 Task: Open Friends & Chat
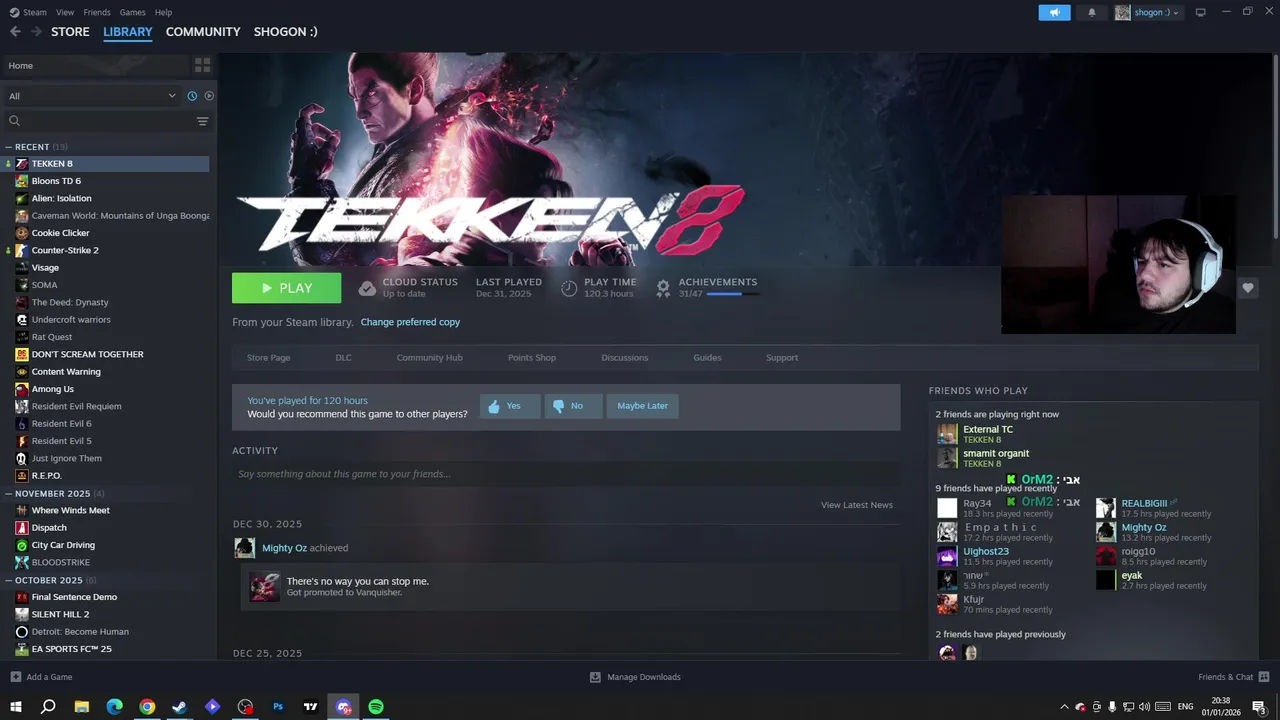click(1233, 677)
